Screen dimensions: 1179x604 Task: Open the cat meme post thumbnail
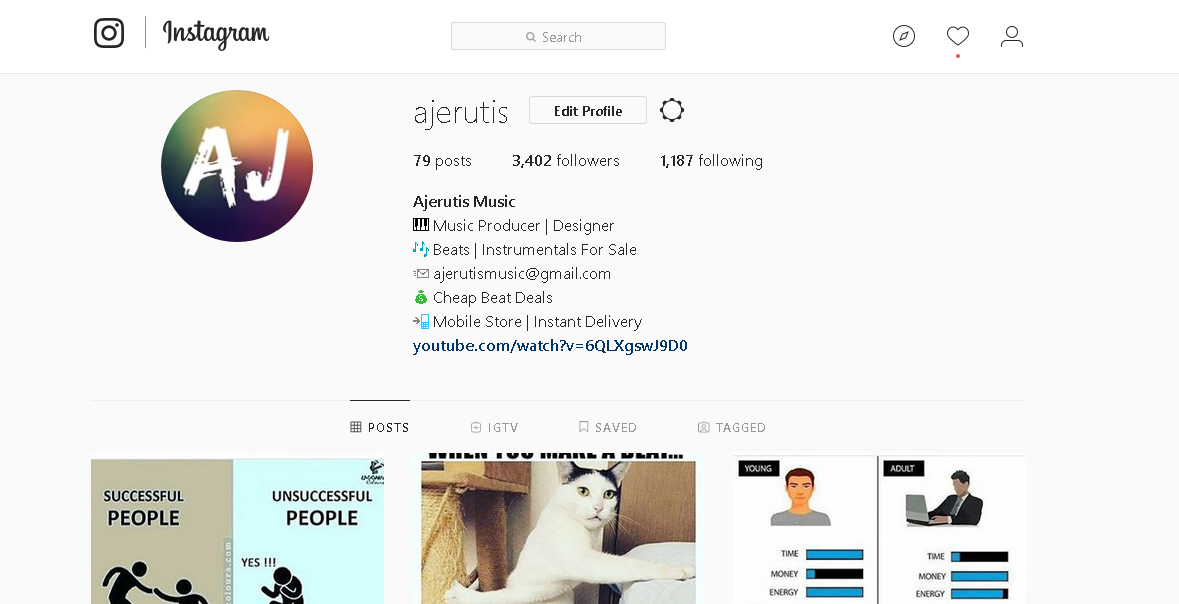[558, 529]
